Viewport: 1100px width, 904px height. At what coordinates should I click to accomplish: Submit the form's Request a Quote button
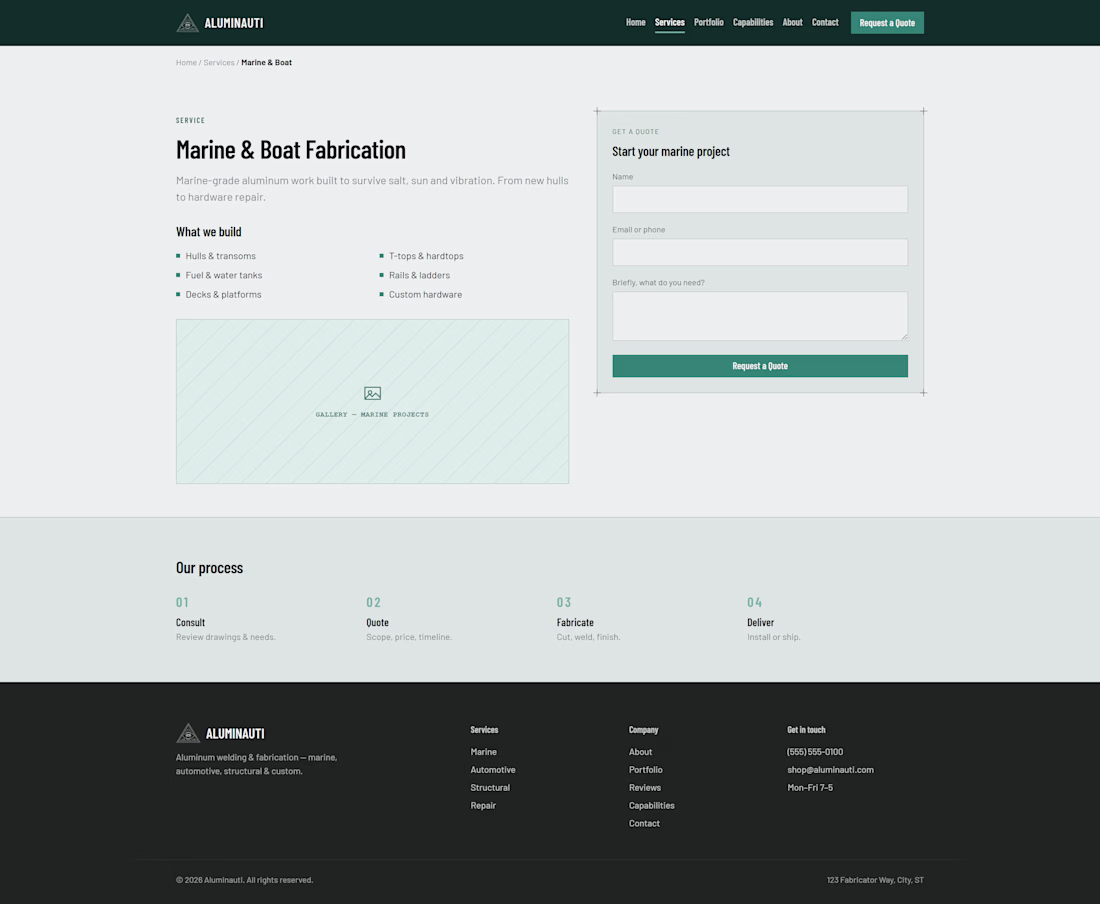click(760, 366)
